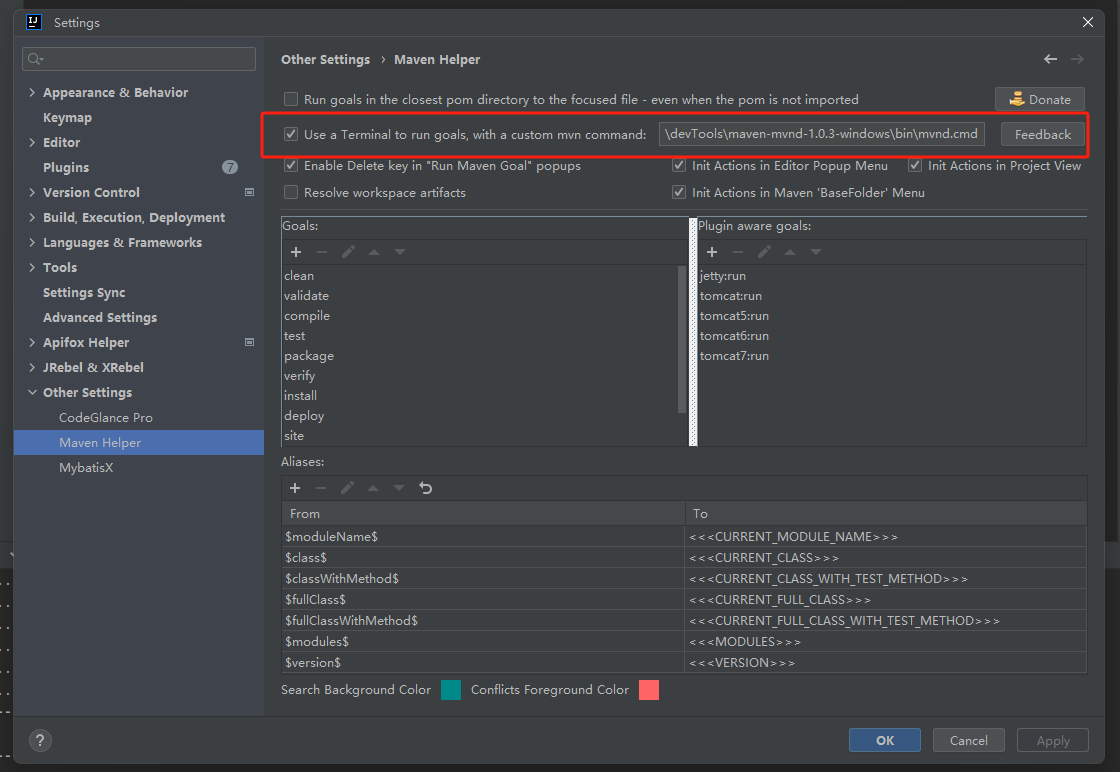
Task: Reset aliases with the revert icon
Action: point(426,488)
